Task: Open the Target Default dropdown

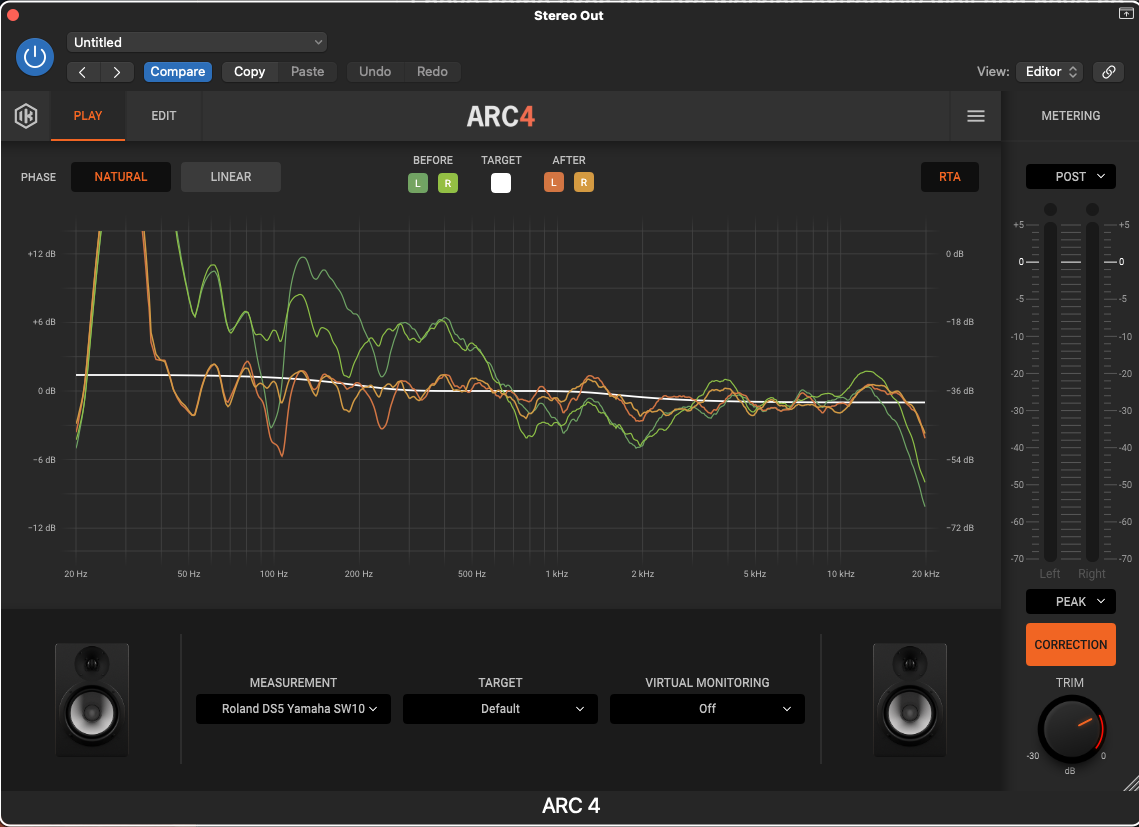Action: 500,709
